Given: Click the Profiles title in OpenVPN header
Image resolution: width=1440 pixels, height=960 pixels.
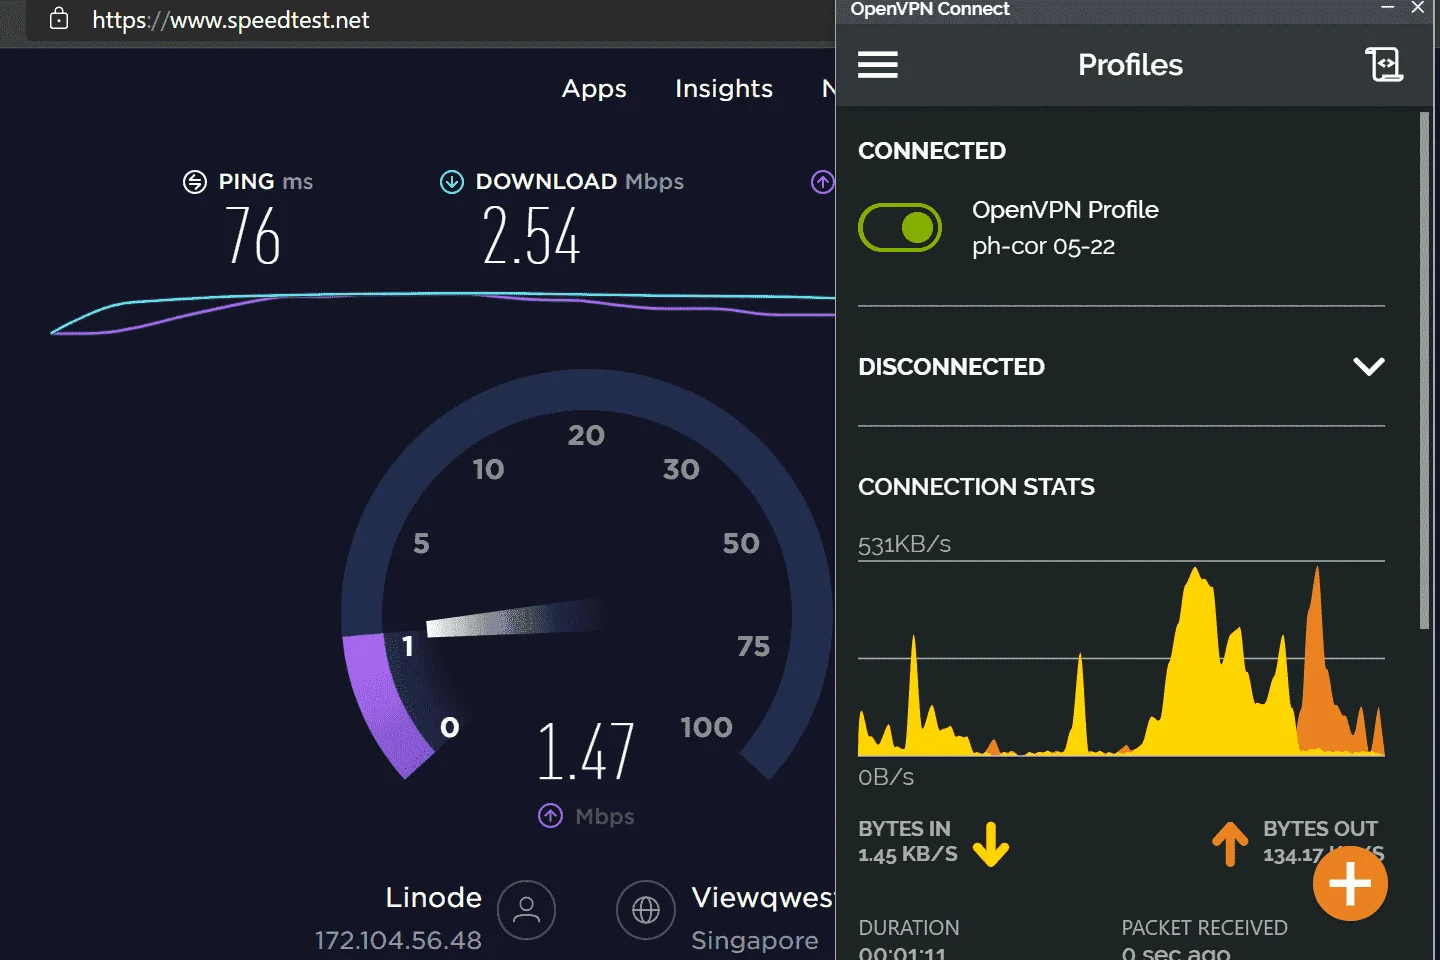Looking at the screenshot, I should pos(1130,65).
